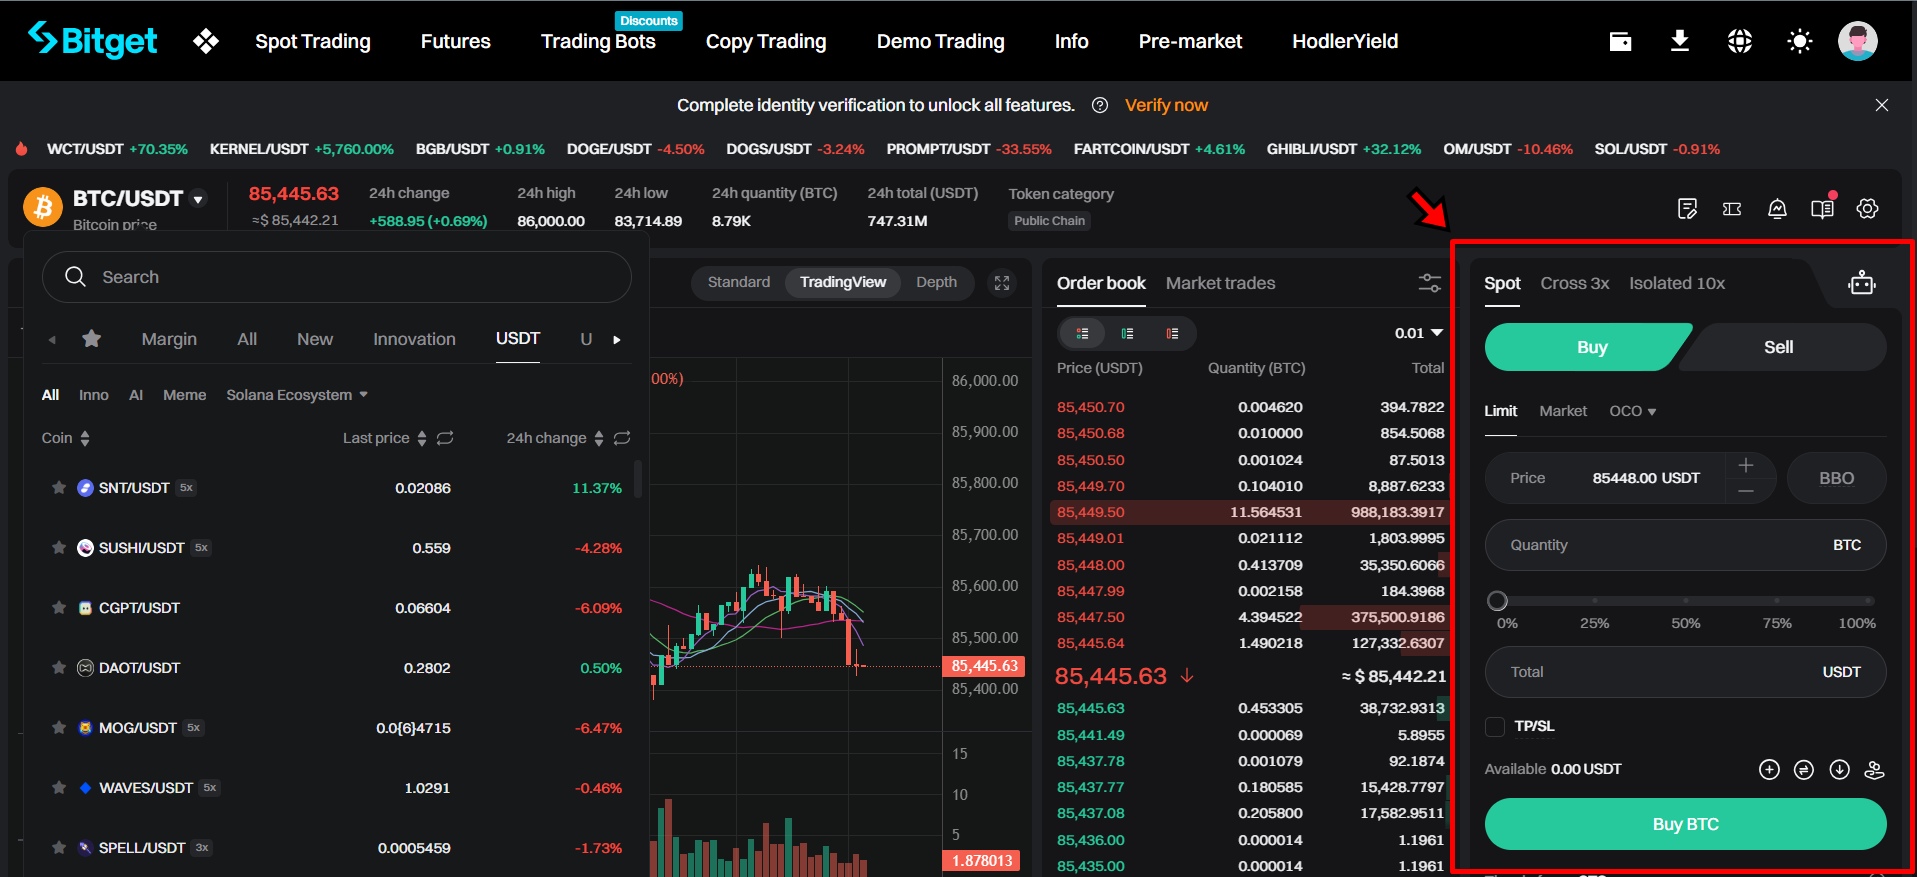
Task: Expand the chart to fullscreen
Action: 1002,283
